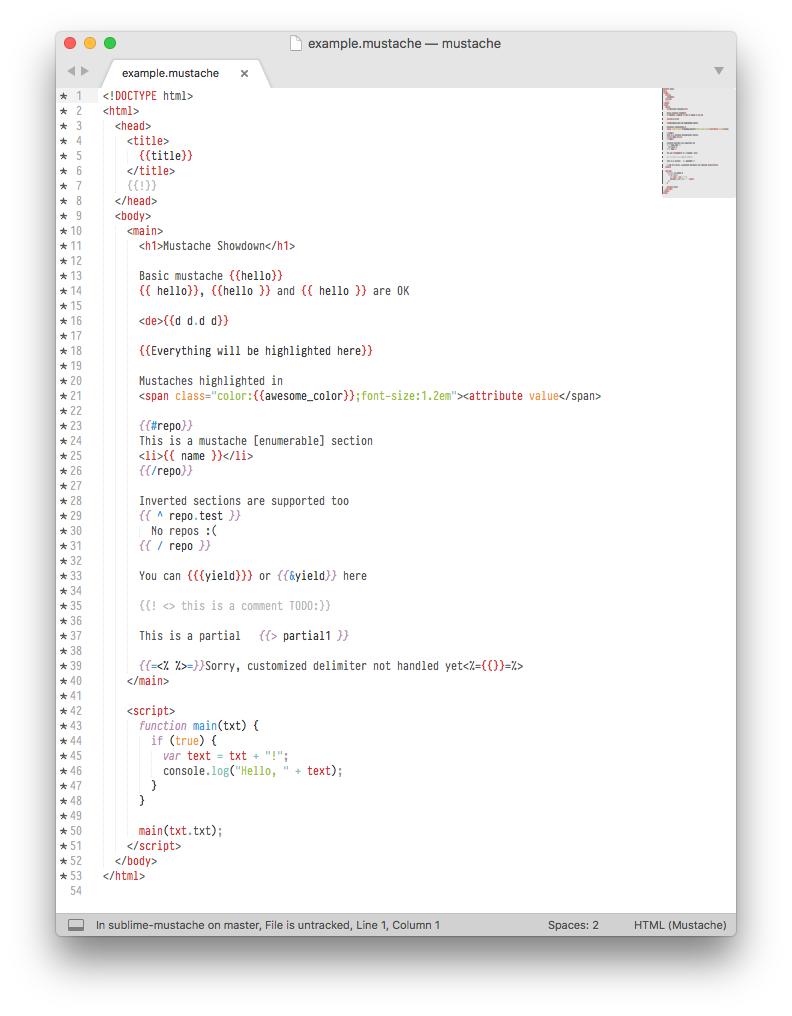Click line number 54 in the gutter
The height and width of the screenshot is (1016, 792).
tap(76, 891)
